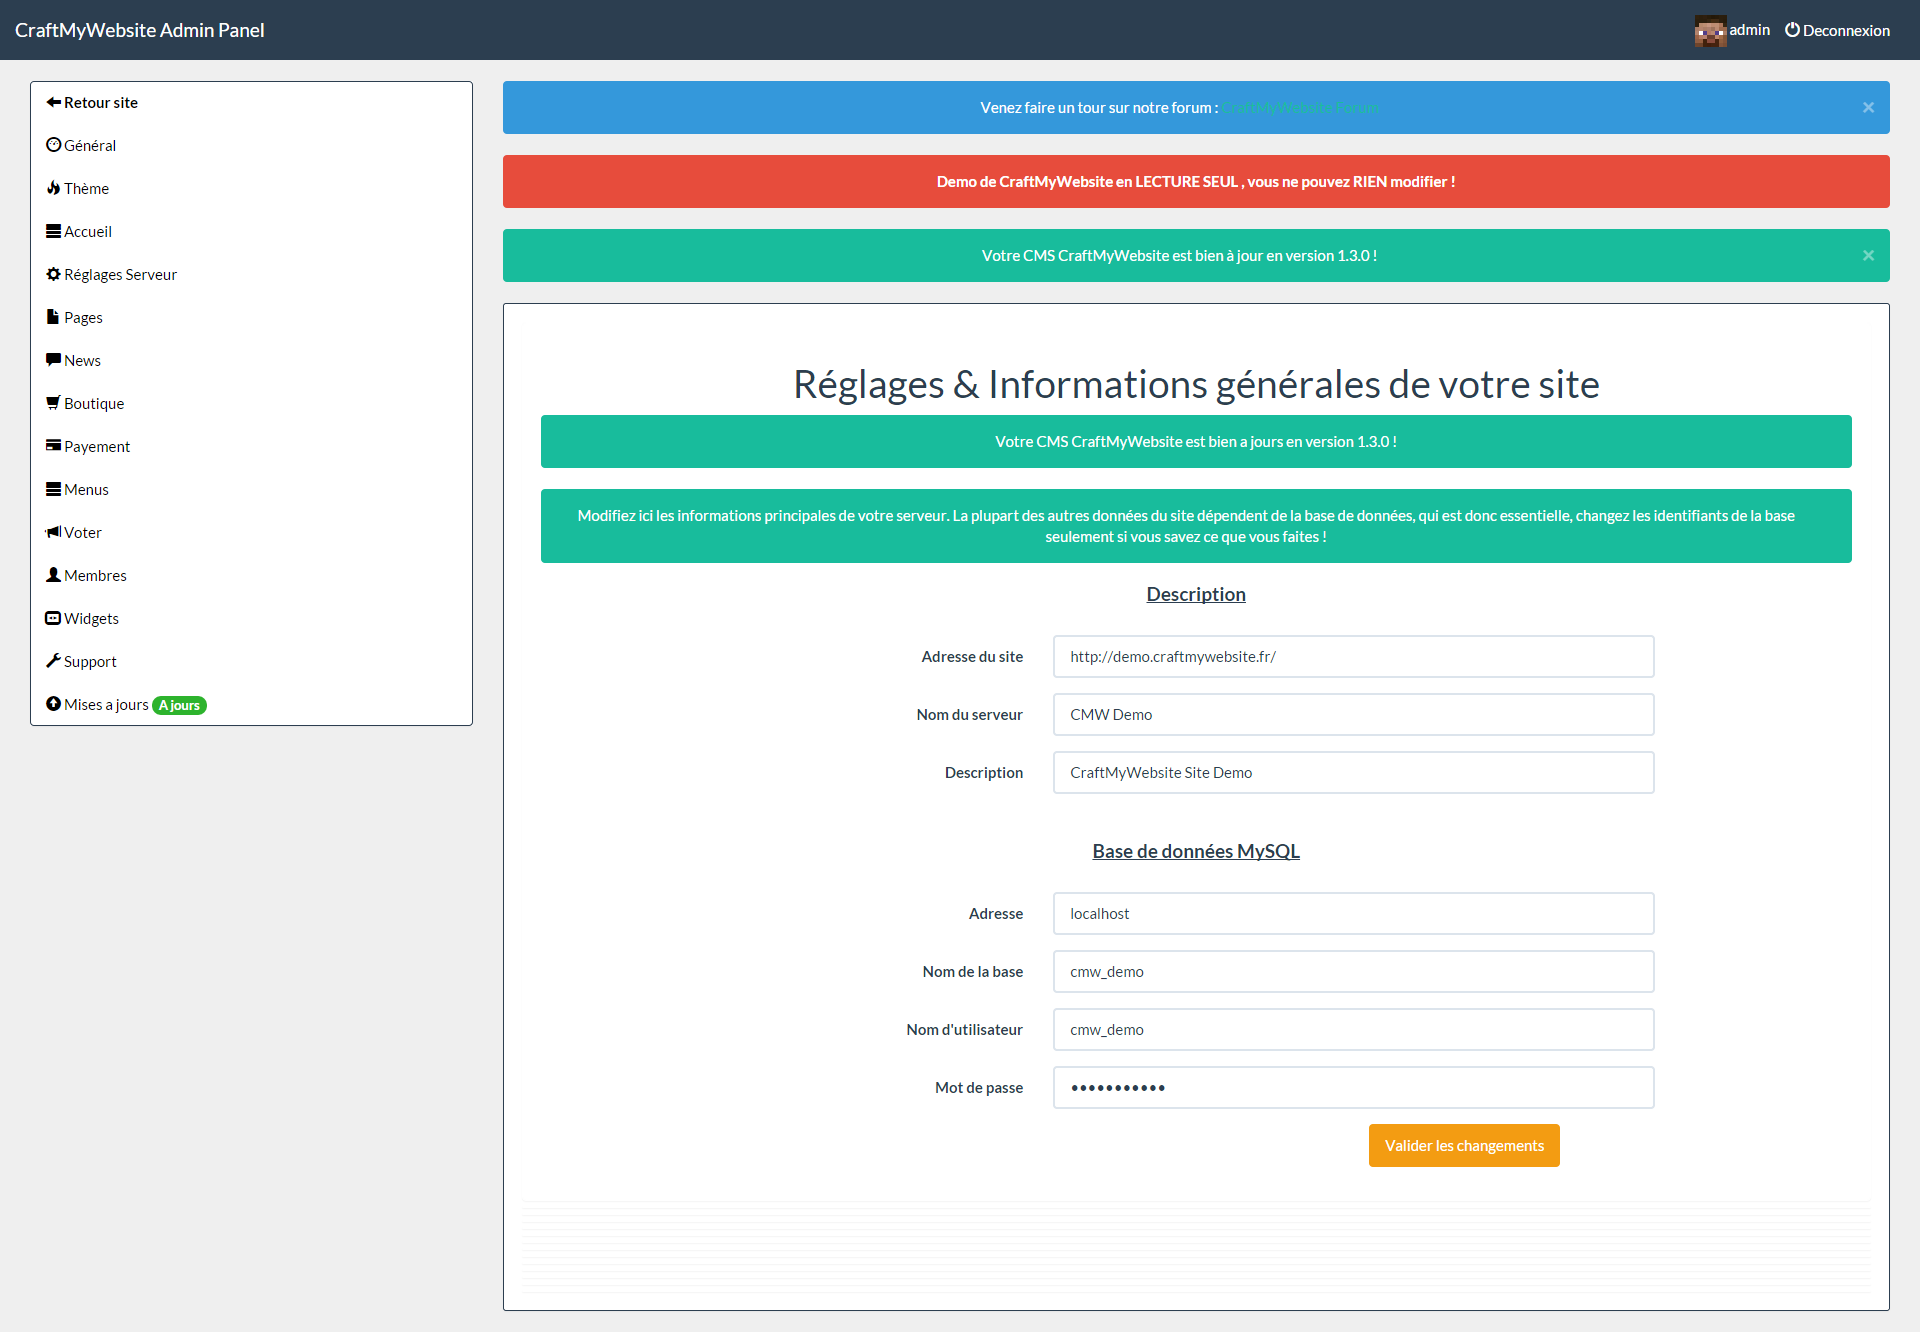Go to the Thème section

point(86,189)
